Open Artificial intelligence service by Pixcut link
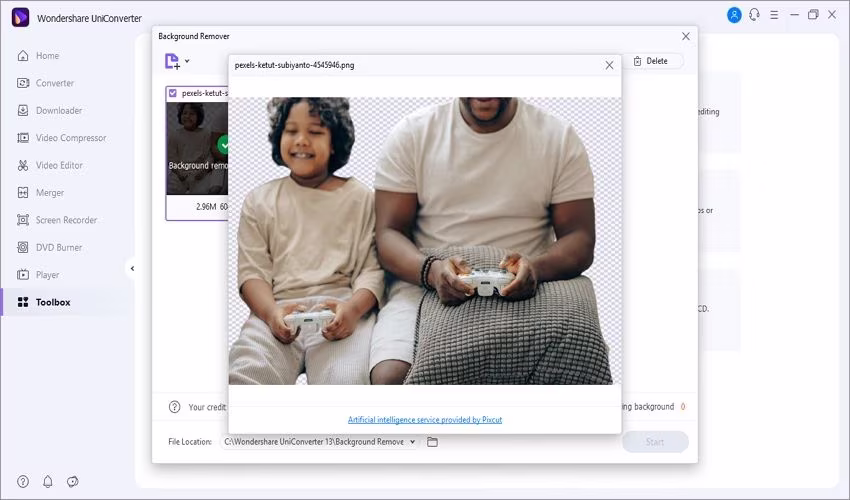850x500 pixels. click(425, 420)
